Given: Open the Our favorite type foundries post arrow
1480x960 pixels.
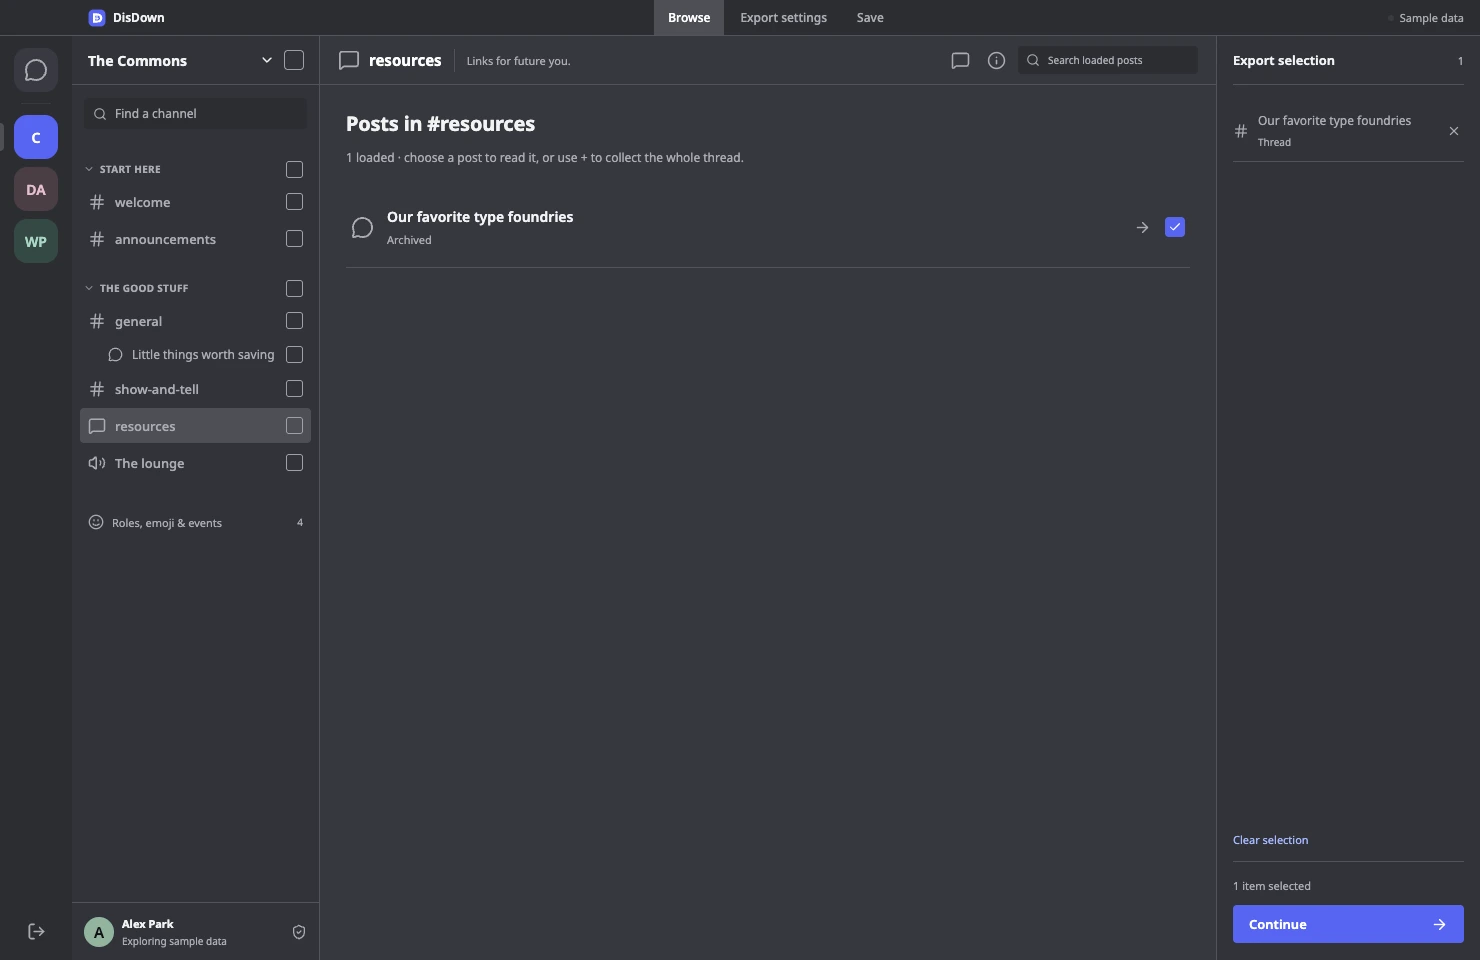Looking at the screenshot, I should 1142,228.
